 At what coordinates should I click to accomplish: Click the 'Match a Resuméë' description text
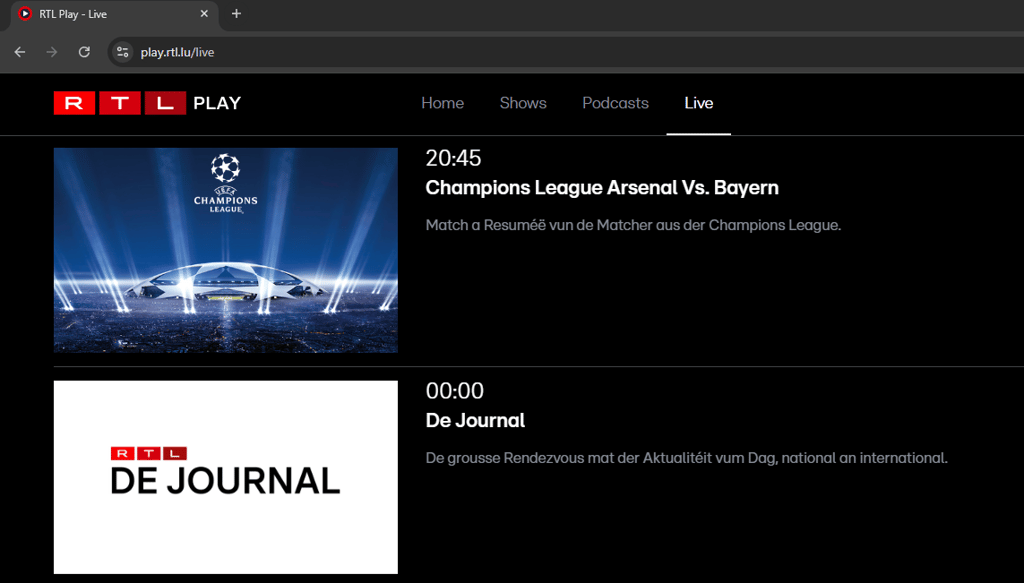(x=633, y=225)
